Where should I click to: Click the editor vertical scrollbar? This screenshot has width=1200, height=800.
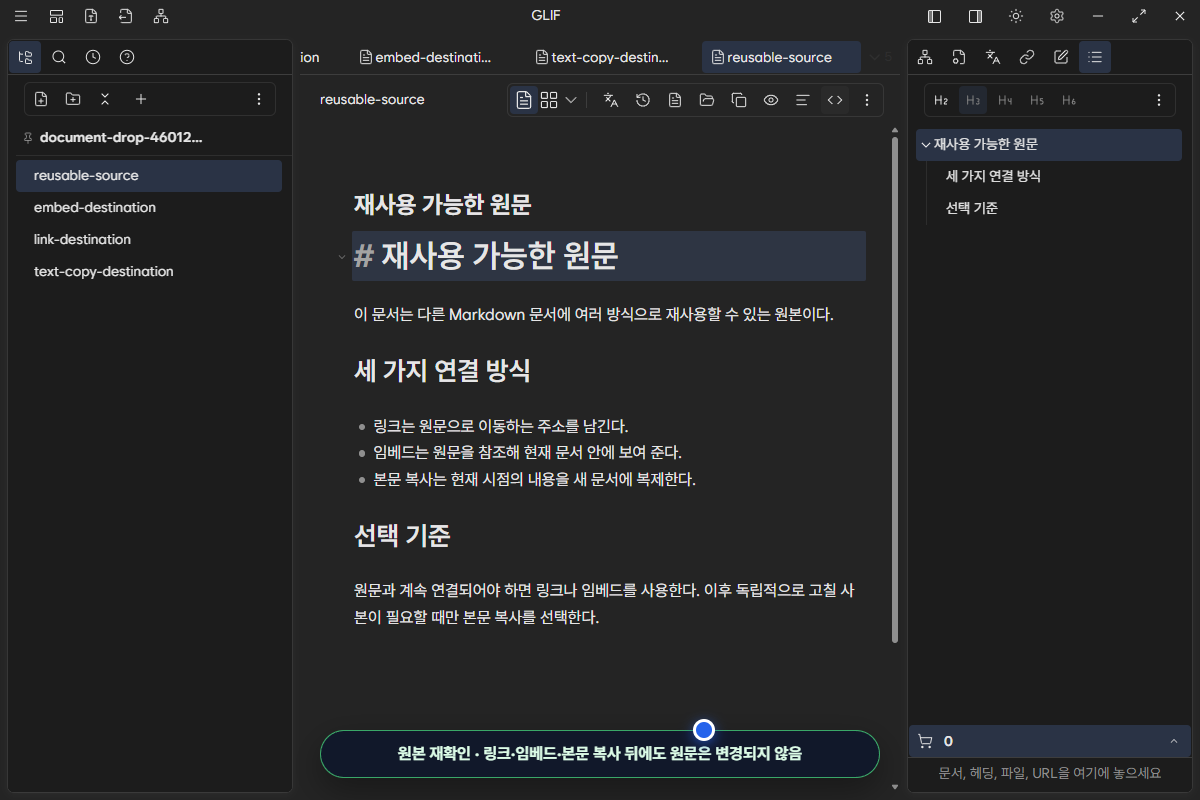(x=895, y=390)
